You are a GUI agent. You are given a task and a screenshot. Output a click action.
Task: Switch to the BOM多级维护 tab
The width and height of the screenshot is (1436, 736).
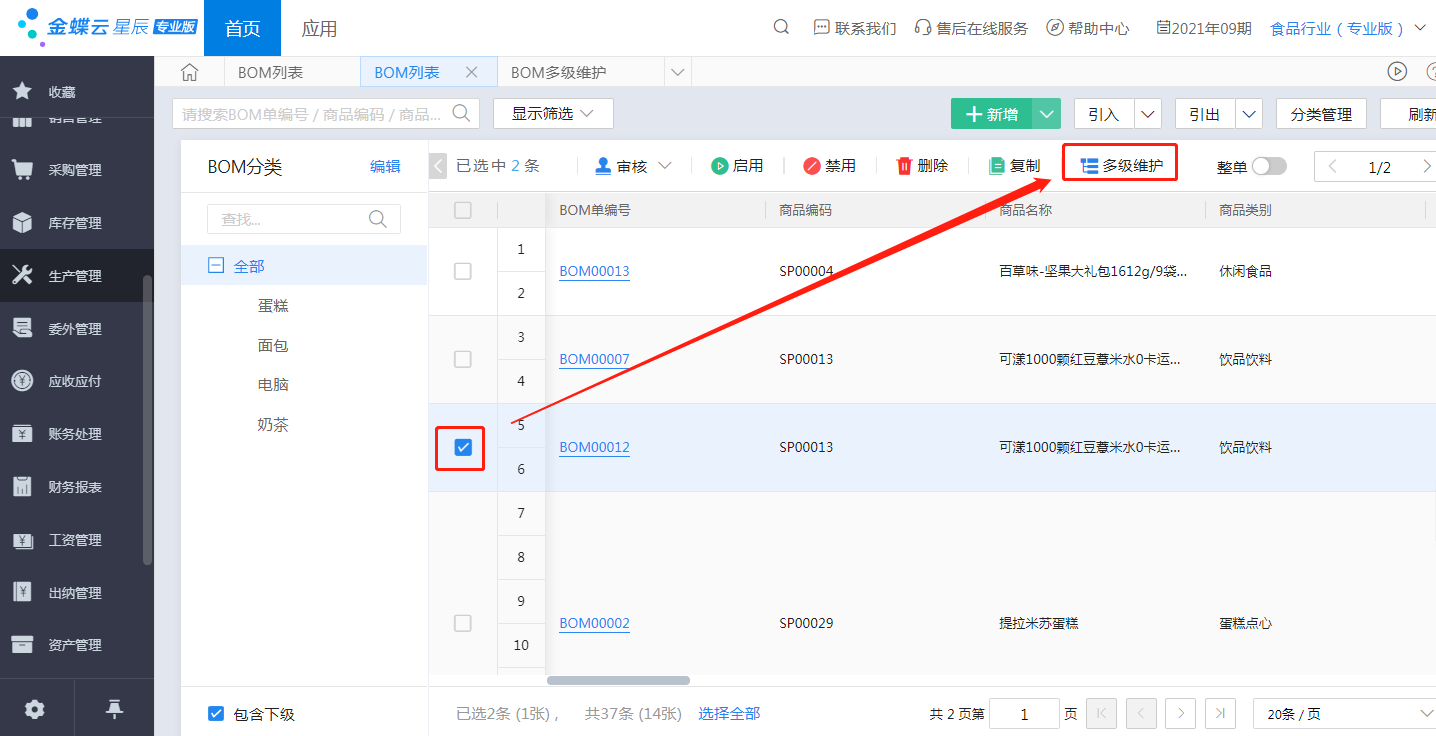click(x=556, y=71)
